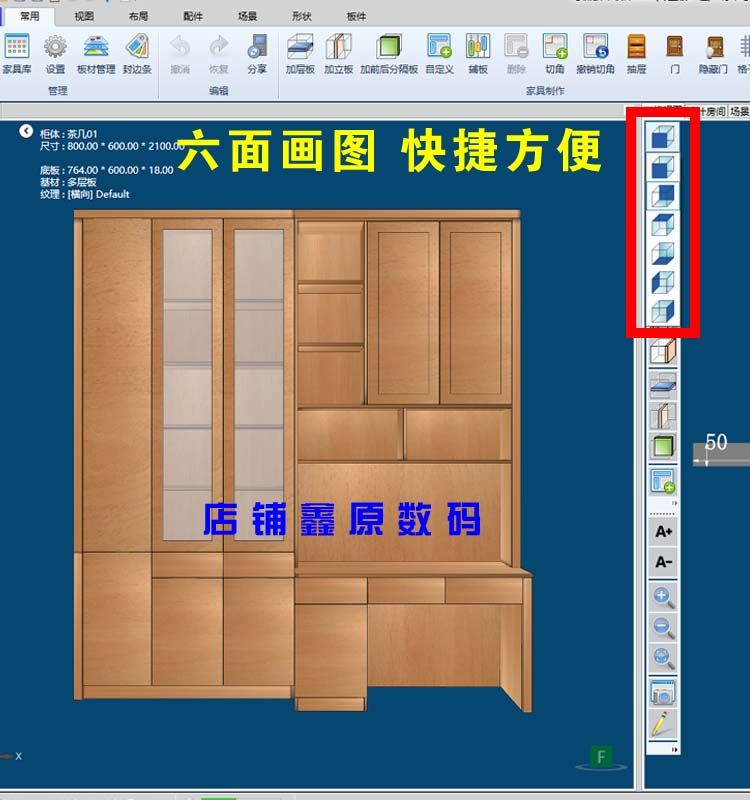The width and height of the screenshot is (750, 800).
Task: Click the zoom in magnifier icon
Action: click(x=663, y=598)
